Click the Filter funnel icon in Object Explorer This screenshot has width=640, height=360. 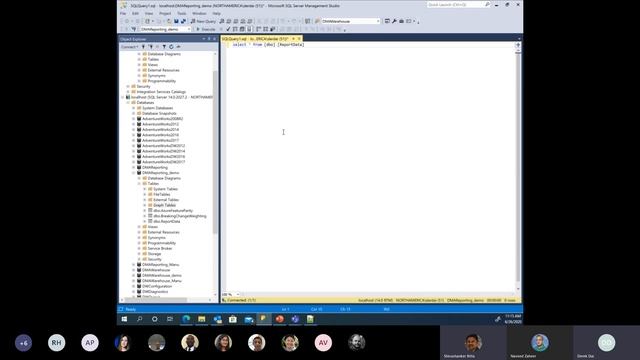164,47
